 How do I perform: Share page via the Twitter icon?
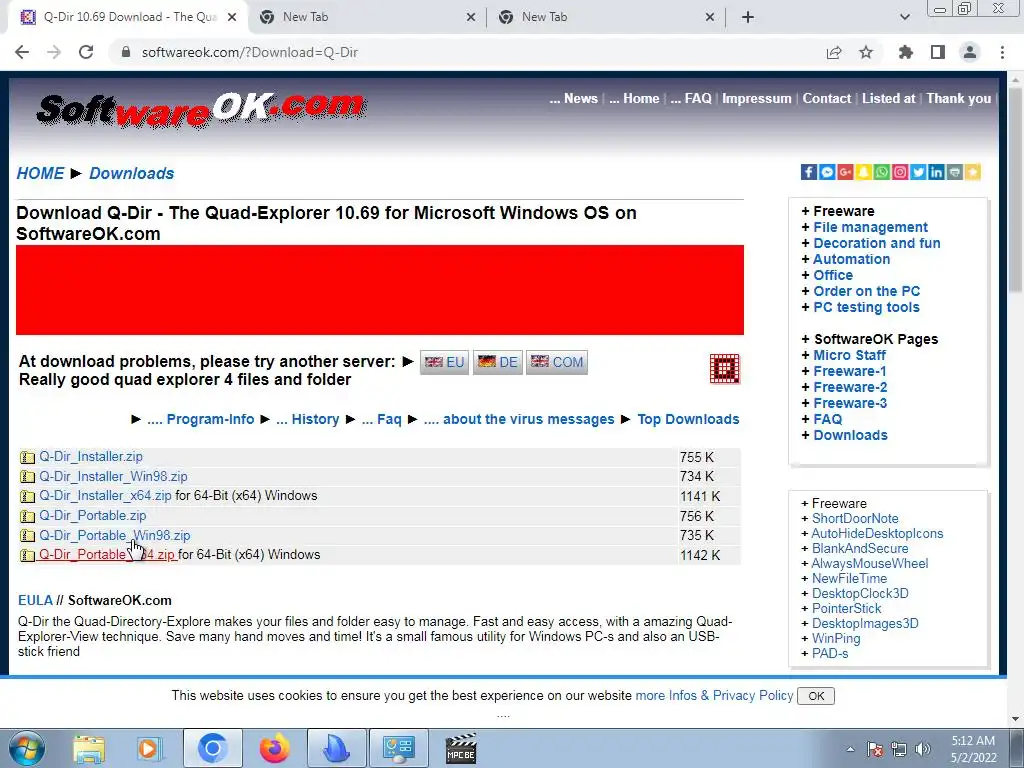coord(918,172)
